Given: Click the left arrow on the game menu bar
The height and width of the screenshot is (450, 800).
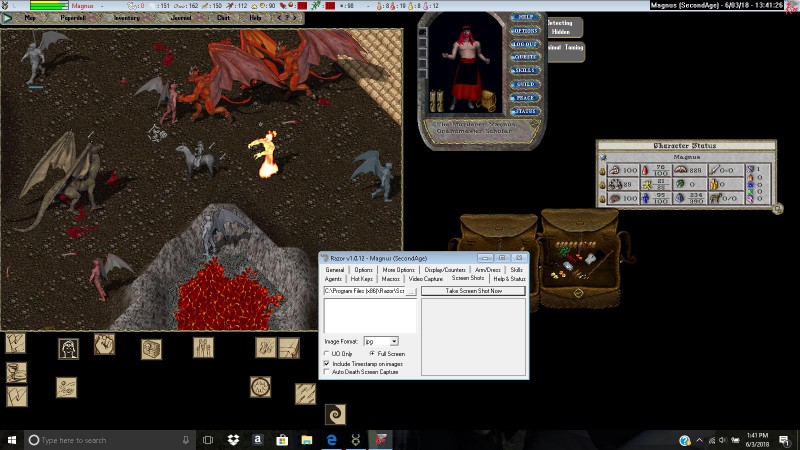Looking at the screenshot, I should [x=279, y=18].
